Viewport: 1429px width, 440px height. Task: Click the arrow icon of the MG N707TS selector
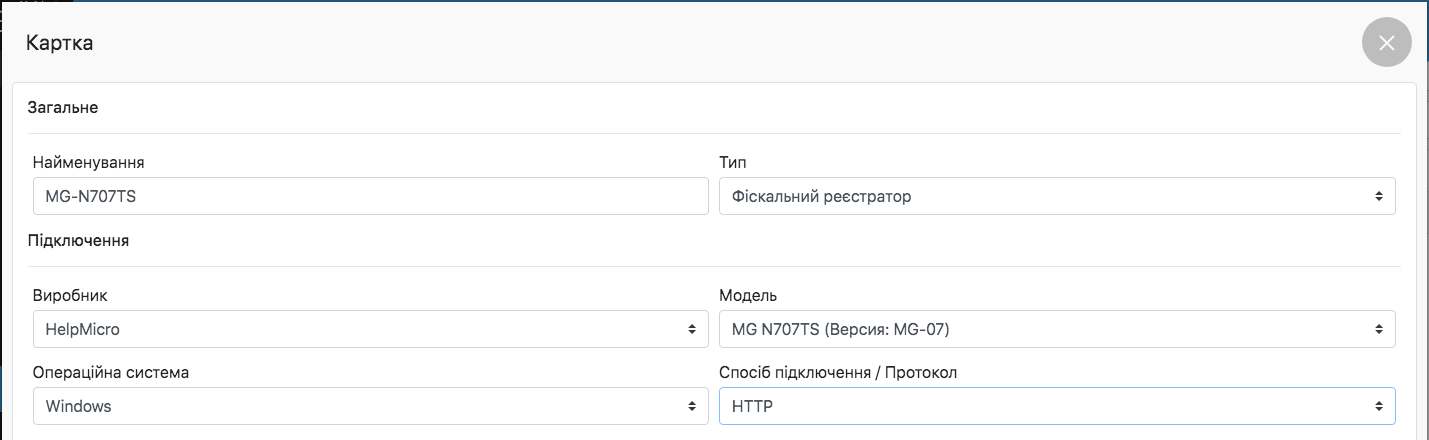point(1378,329)
